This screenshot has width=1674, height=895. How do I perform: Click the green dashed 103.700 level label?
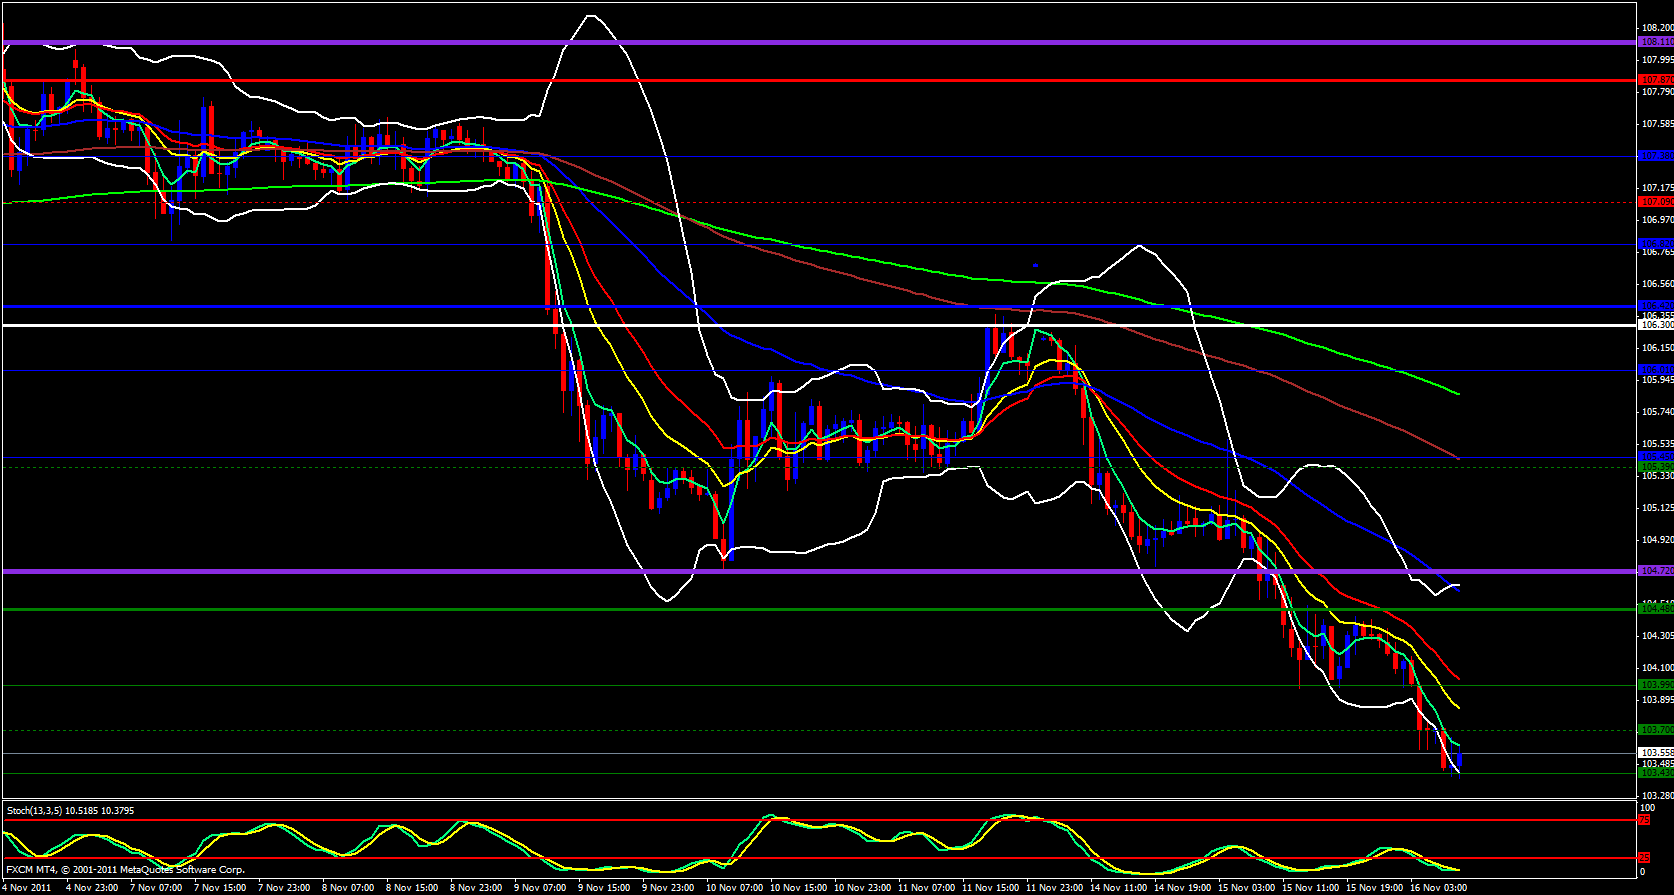pos(1656,730)
